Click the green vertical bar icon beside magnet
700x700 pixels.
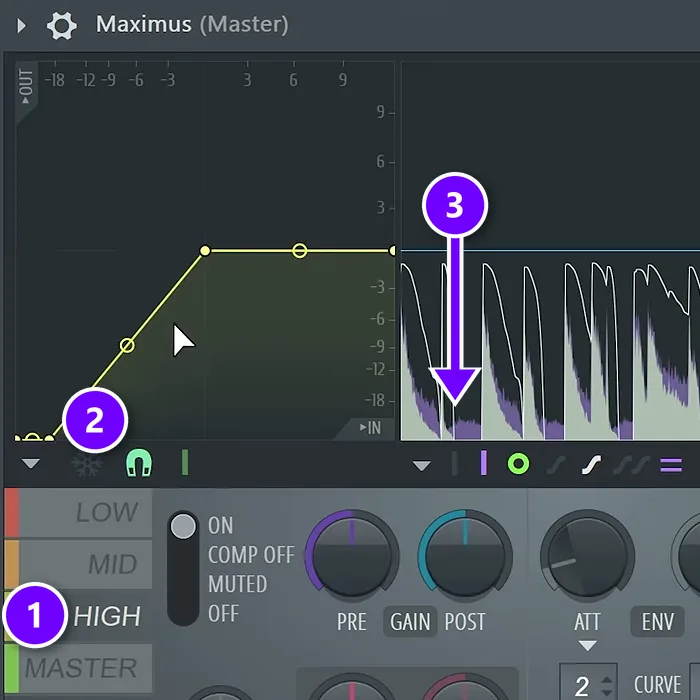[x=185, y=462]
